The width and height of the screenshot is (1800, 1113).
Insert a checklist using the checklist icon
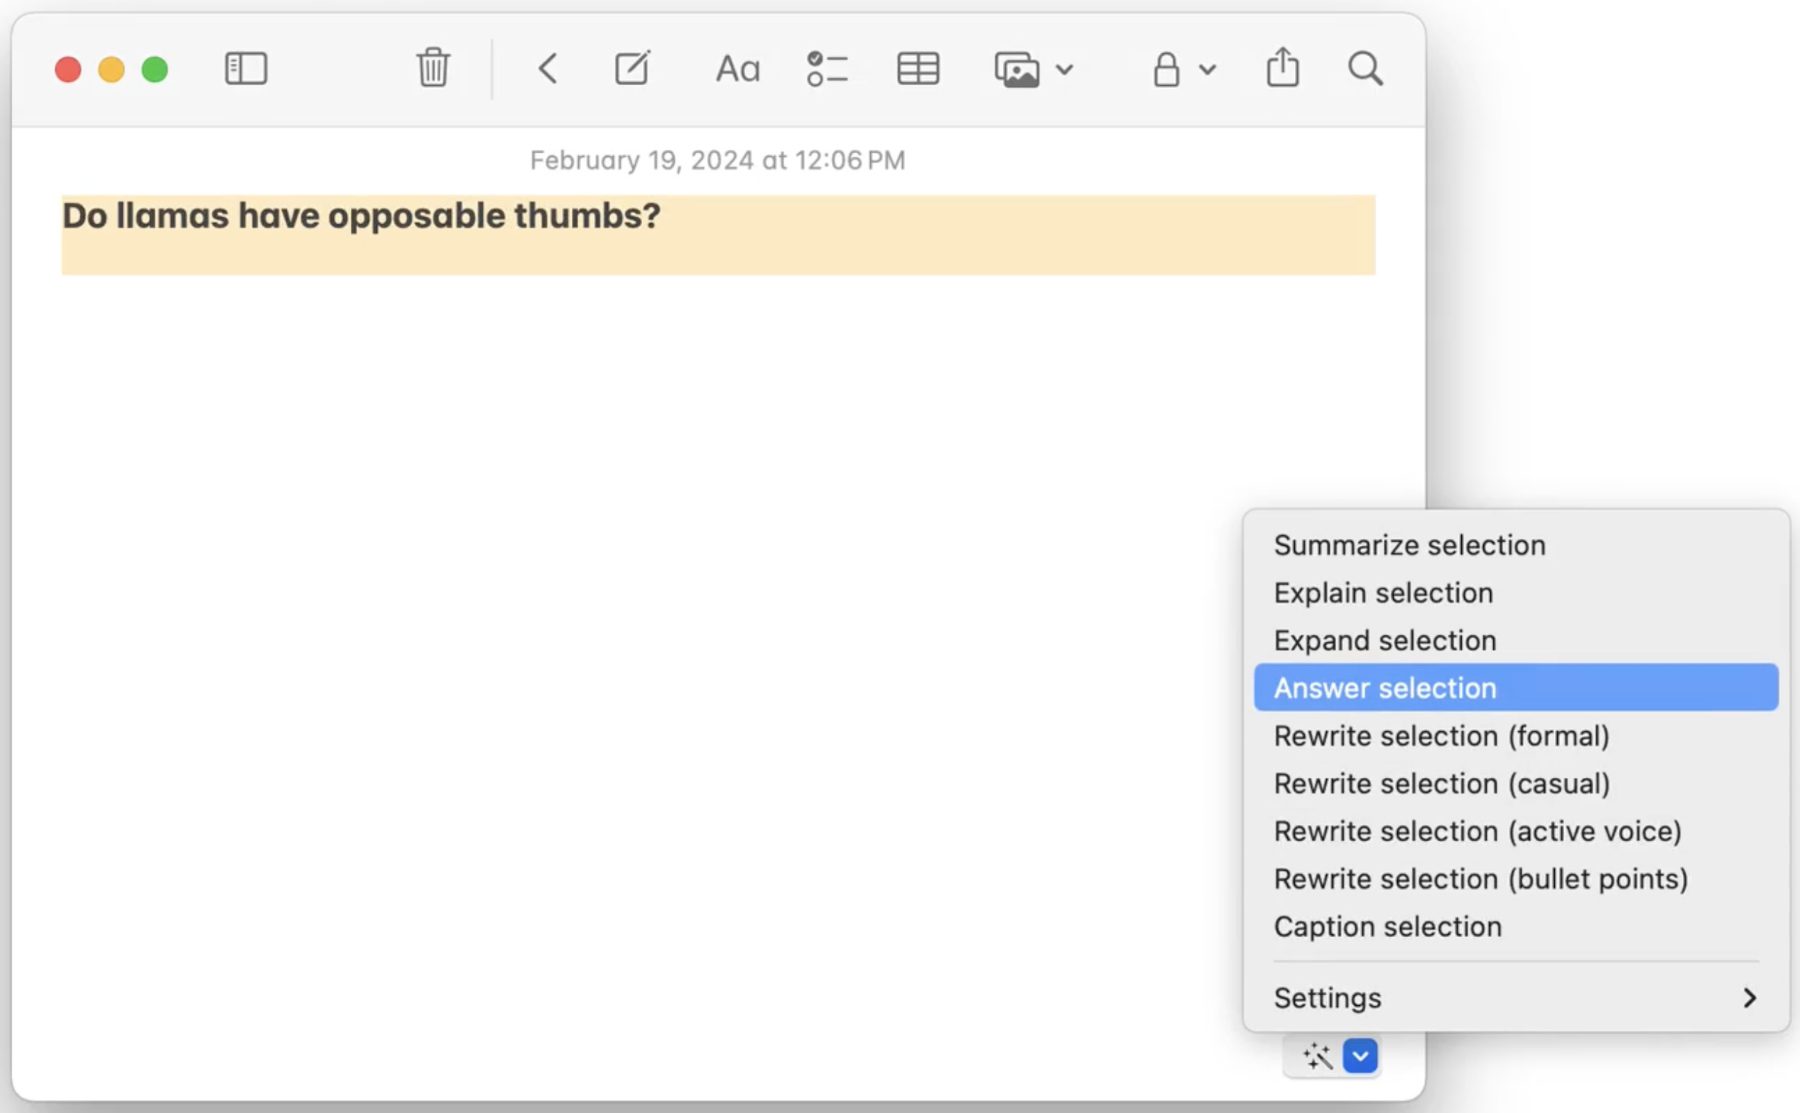coord(826,69)
